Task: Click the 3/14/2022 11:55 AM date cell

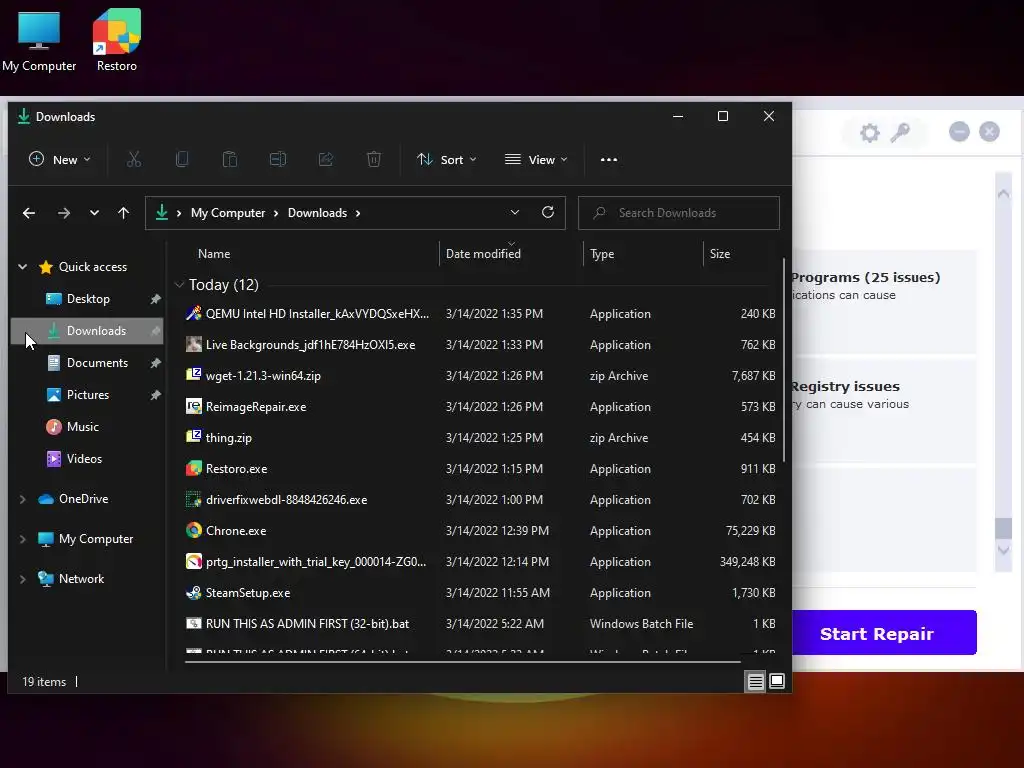Action: point(498,592)
